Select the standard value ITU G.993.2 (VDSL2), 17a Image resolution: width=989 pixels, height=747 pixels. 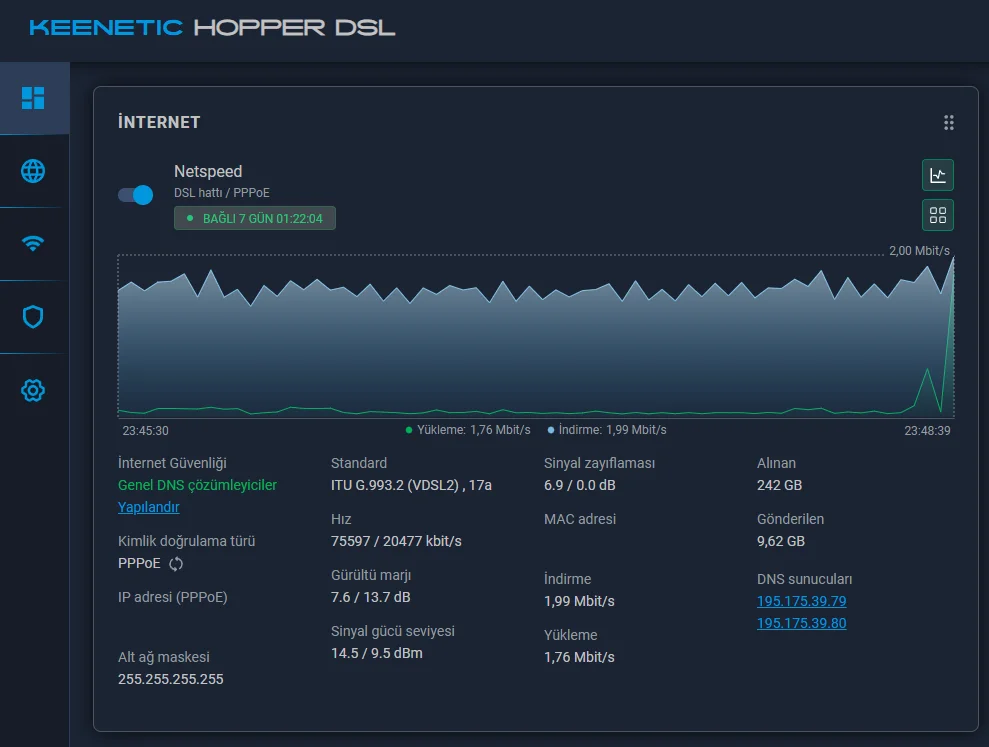click(x=411, y=485)
